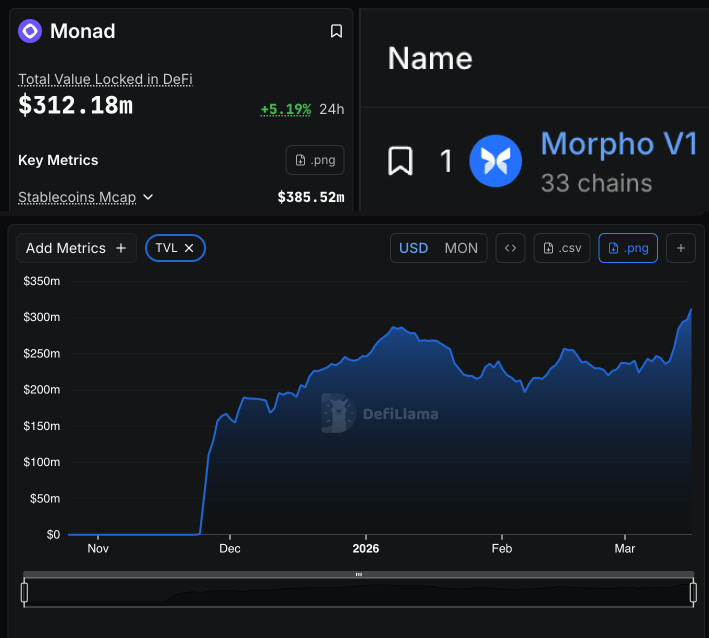Switch chart denomination to USD

point(413,248)
